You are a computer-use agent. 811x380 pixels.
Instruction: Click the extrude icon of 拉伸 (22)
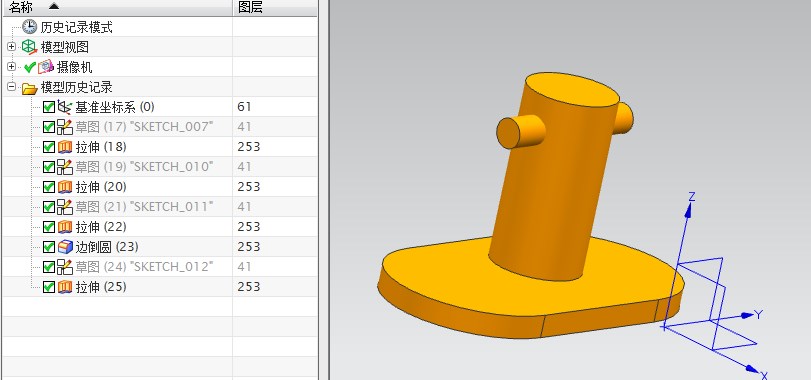(65, 227)
